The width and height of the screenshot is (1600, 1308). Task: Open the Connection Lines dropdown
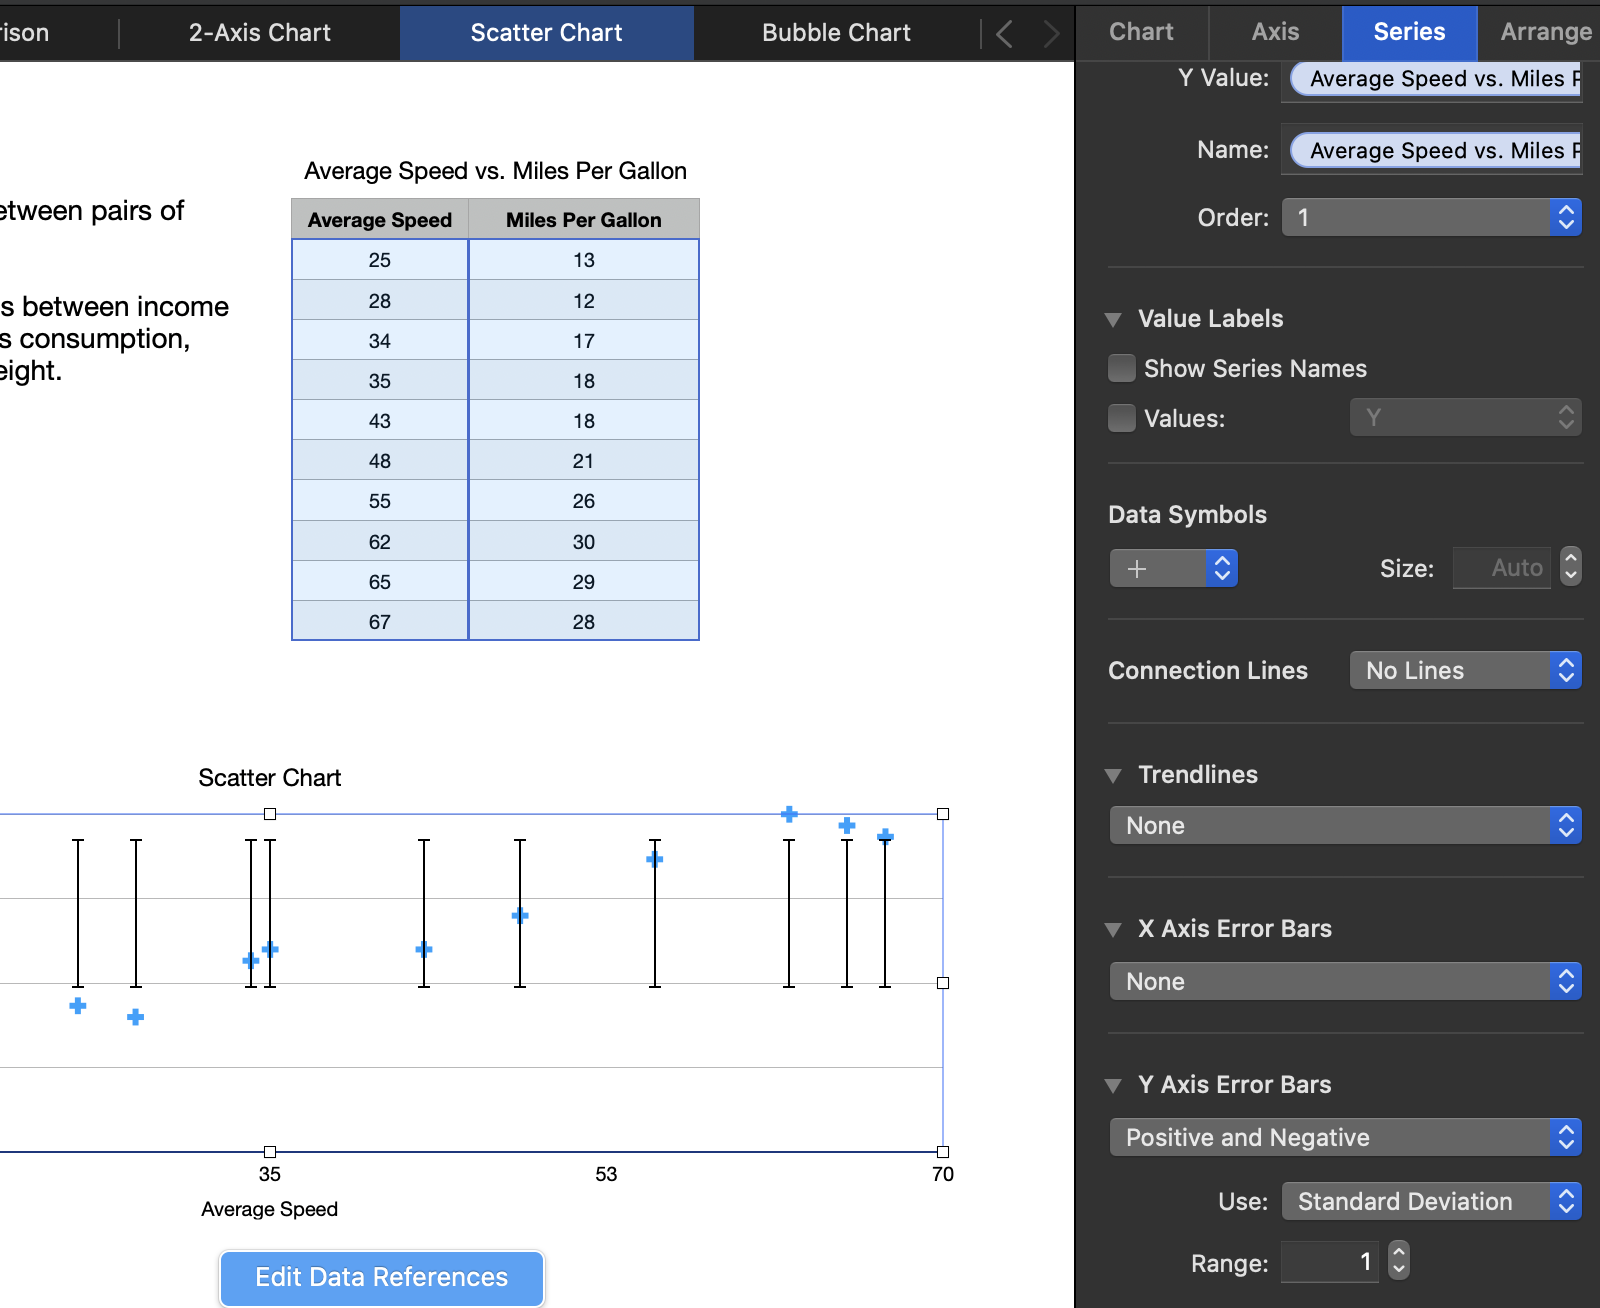(1465, 670)
